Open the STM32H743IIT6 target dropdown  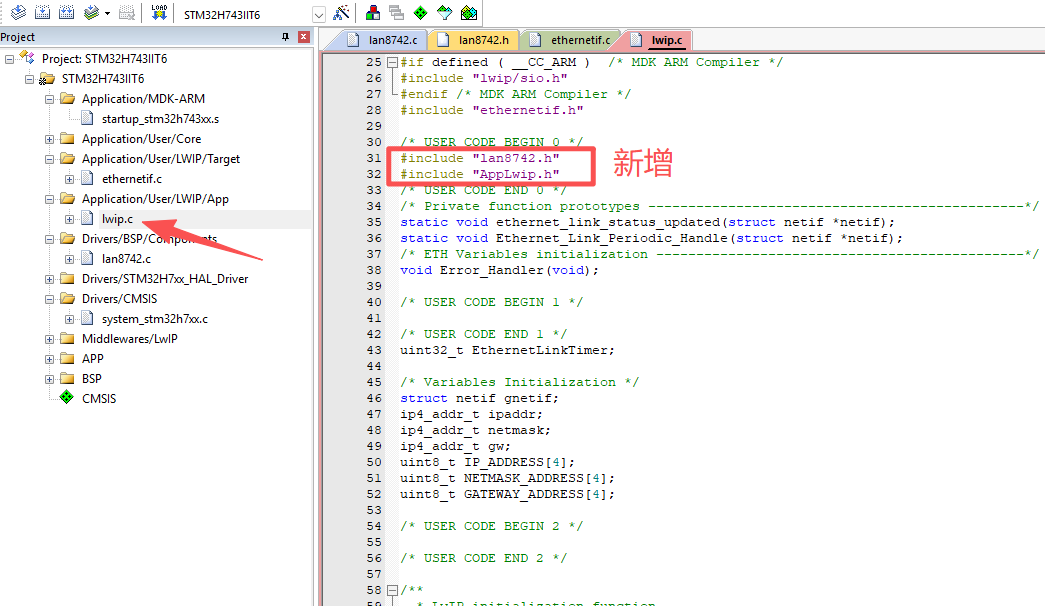[x=319, y=15]
